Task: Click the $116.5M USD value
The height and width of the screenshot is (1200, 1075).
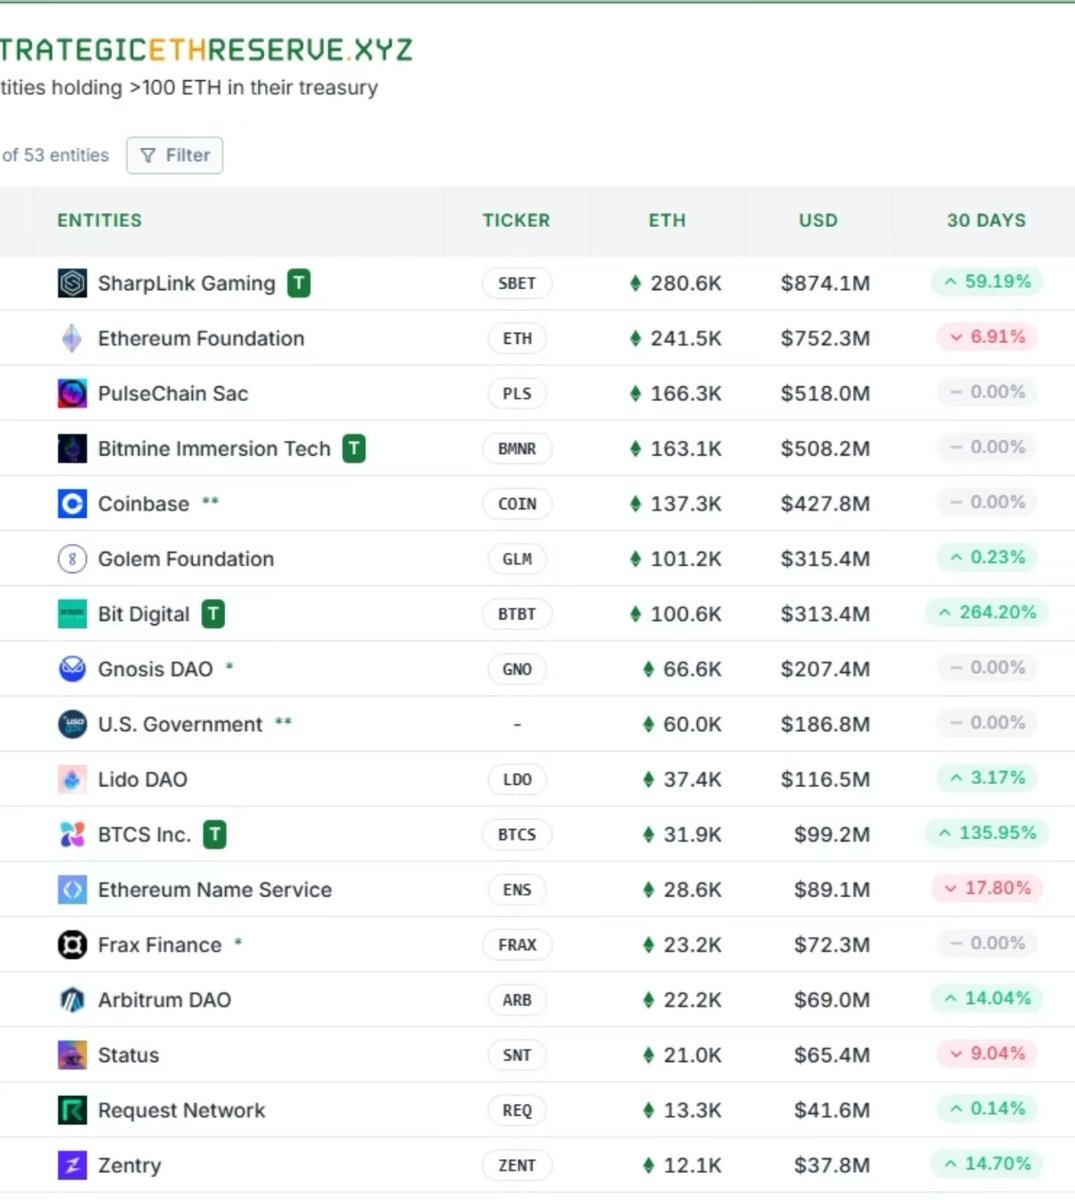Action: pyautogui.click(x=825, y=780)
